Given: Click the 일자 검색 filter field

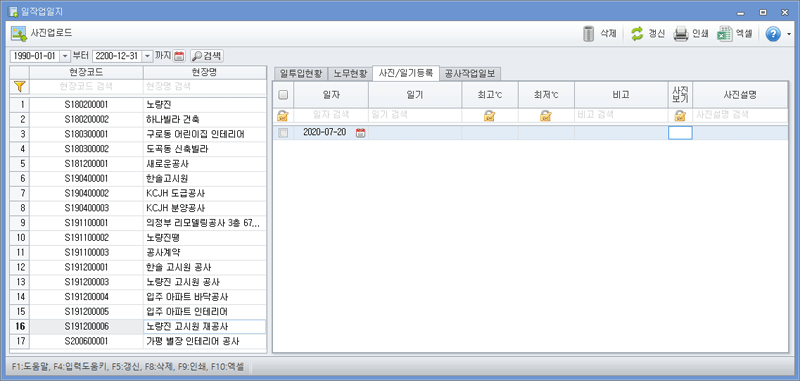Looking at the screenshot, I should point(331,115).
